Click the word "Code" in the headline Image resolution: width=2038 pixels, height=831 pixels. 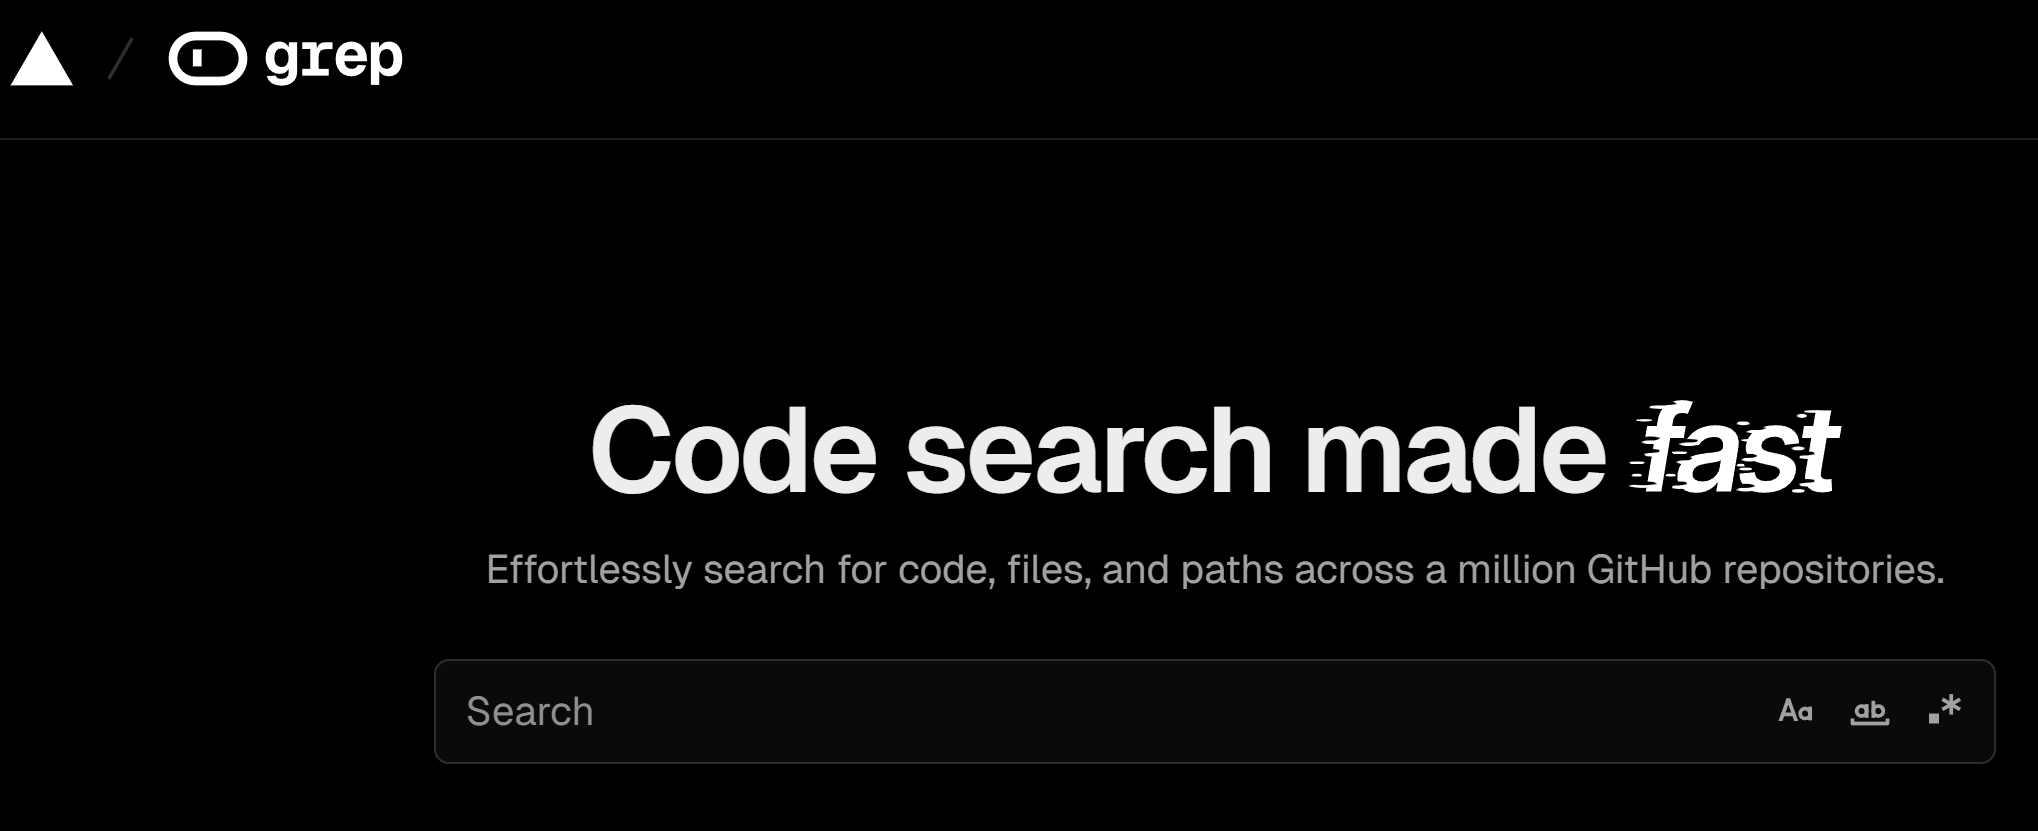pyautogui.click(x=733, y=450)
